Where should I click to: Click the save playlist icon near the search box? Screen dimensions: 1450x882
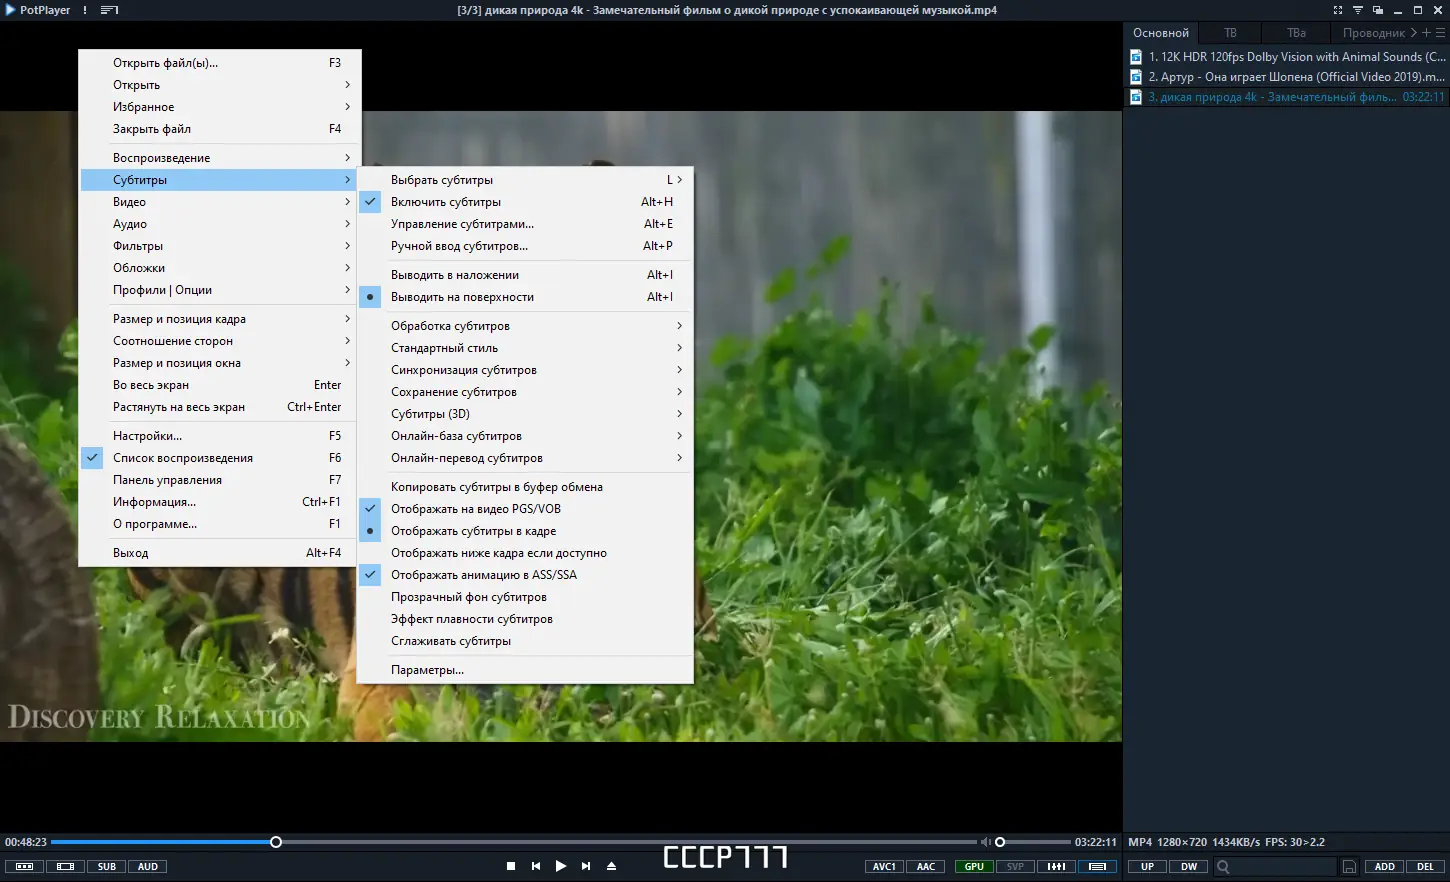1349,866
